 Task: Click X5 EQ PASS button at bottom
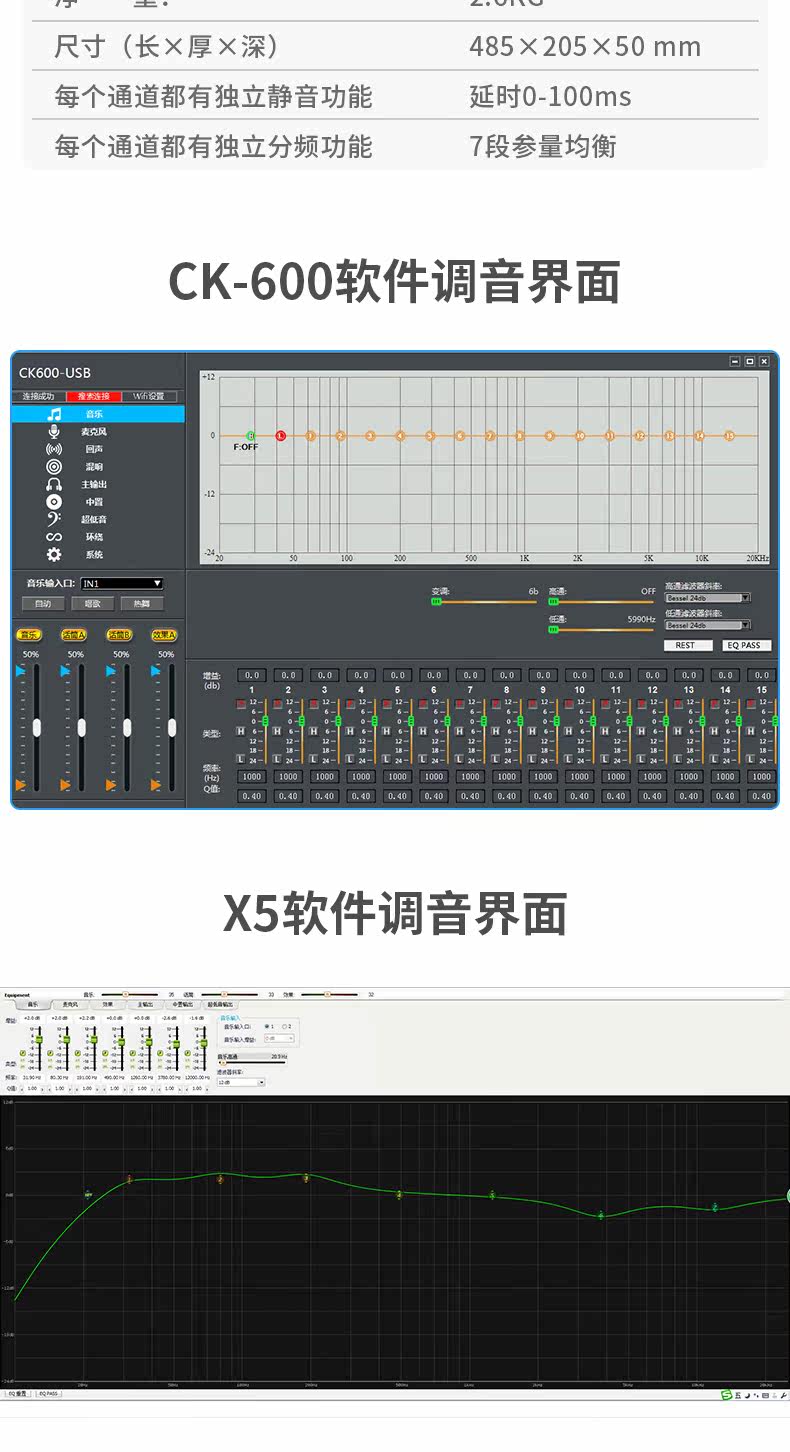pos(47,1393)
